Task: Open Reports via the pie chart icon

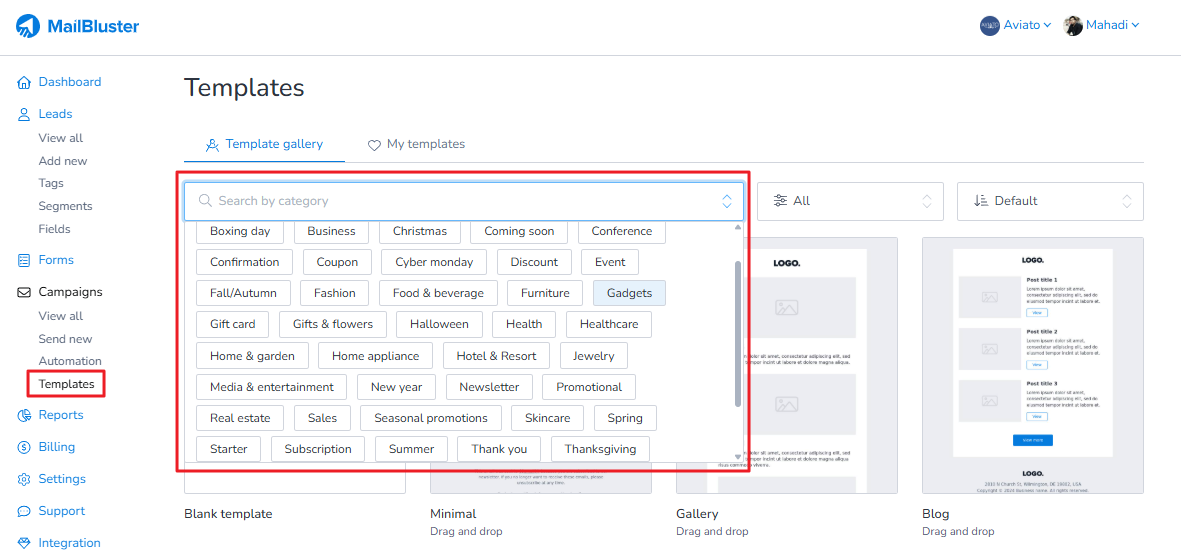Action: point(25,416)
